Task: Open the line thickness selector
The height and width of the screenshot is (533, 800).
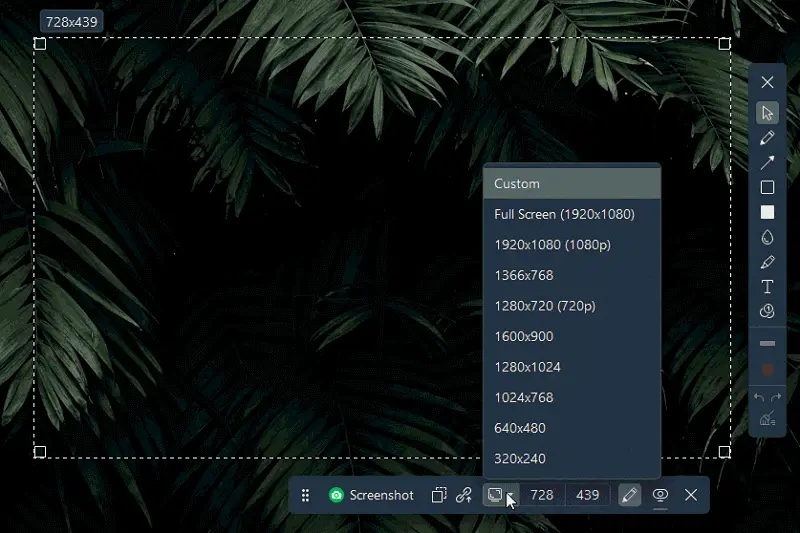Action: [x=767, y=344]
